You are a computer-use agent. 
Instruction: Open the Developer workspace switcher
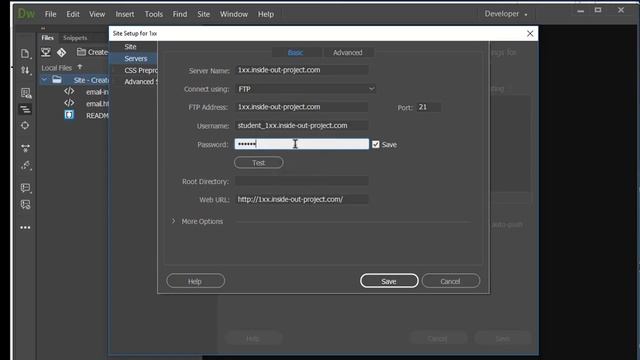click(x=506, y=13)
